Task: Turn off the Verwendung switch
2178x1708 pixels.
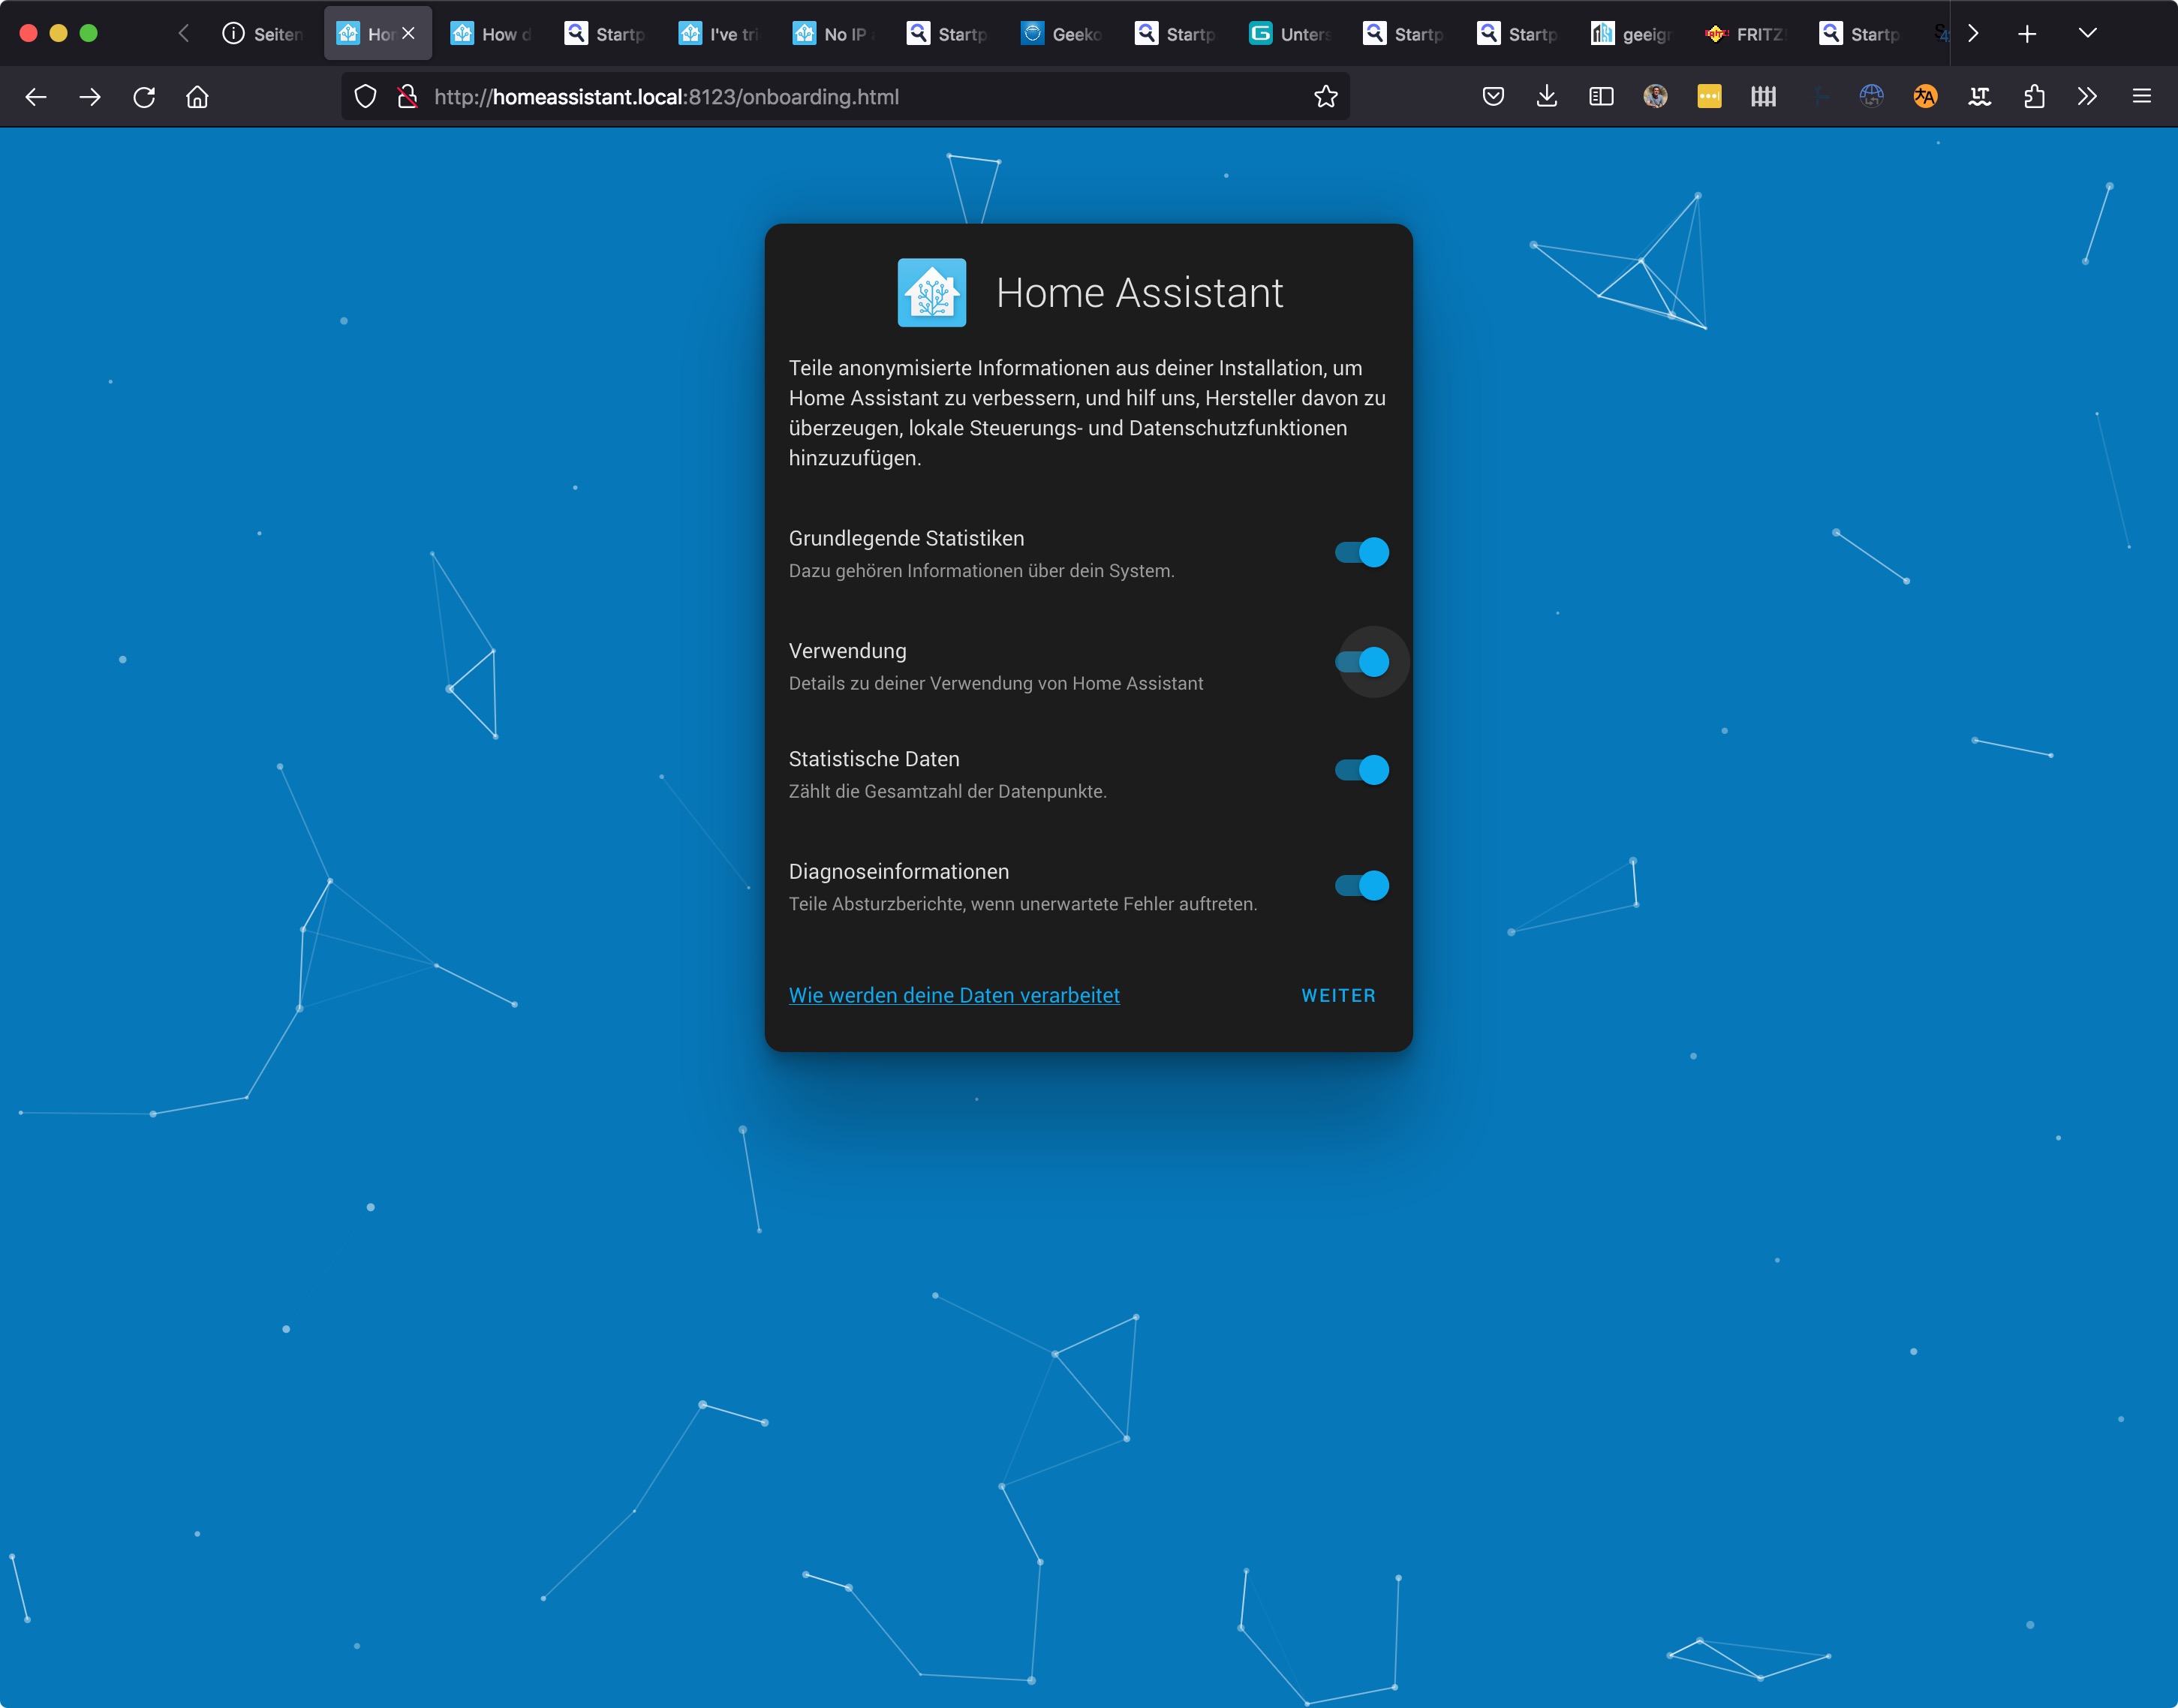Action: point(1362,662)
